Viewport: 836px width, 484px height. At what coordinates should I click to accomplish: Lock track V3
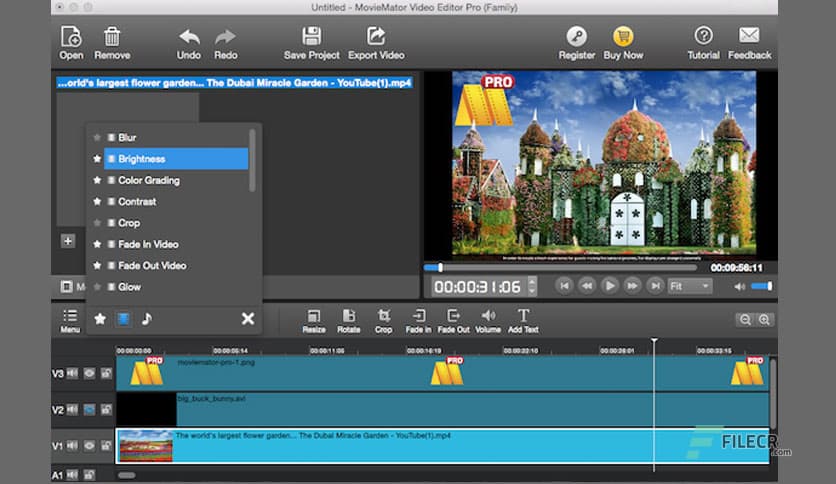click(106, 373)
